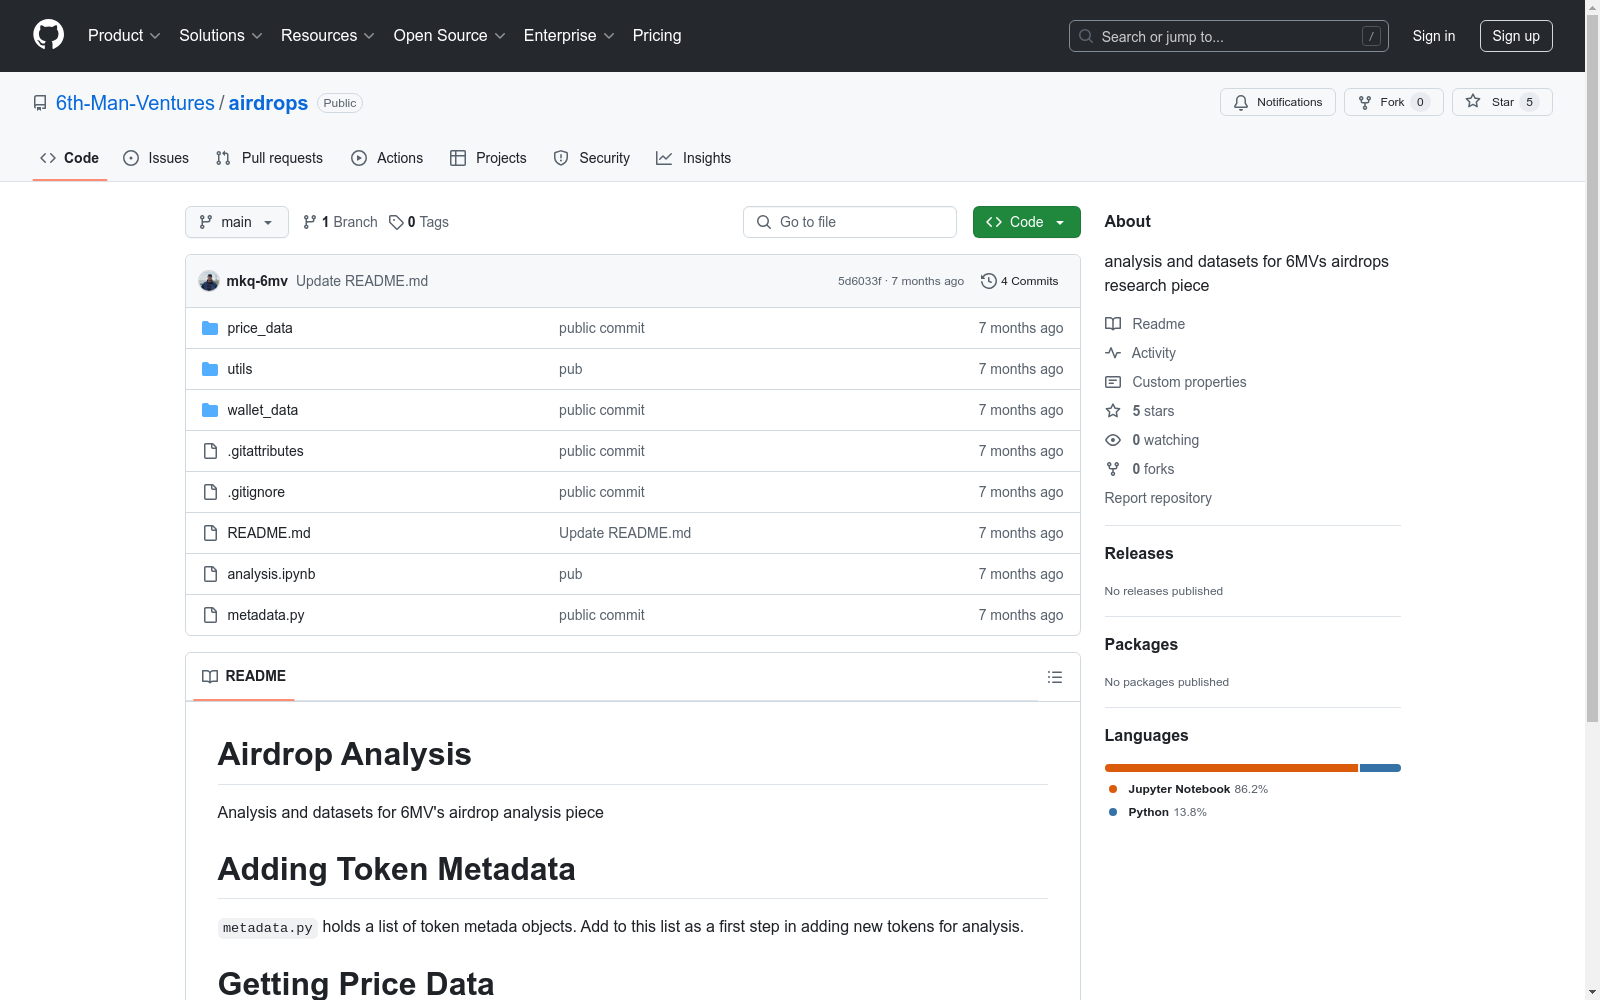Image resolution: width=1600 pixels, height=1000 pixels.
Task: Select the README tab header
Action: pos(244,676)
